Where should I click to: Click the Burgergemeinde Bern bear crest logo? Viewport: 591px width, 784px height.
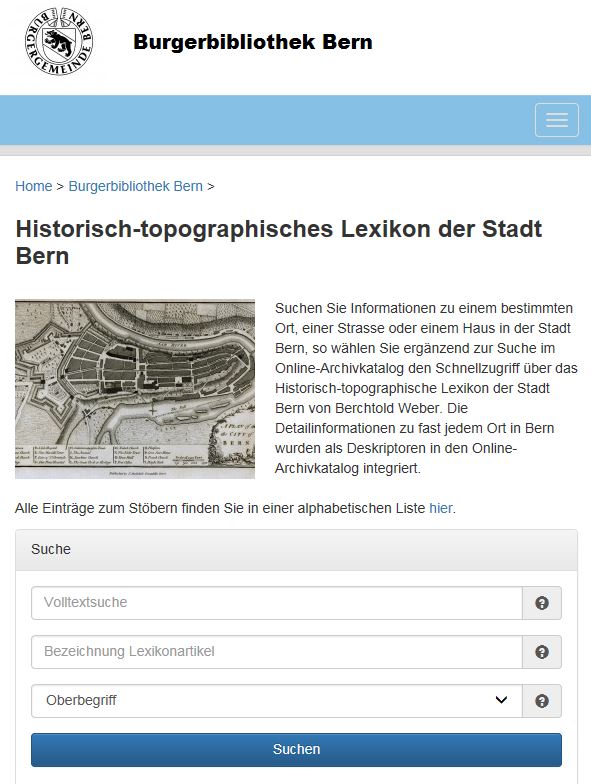coord(59,41)
